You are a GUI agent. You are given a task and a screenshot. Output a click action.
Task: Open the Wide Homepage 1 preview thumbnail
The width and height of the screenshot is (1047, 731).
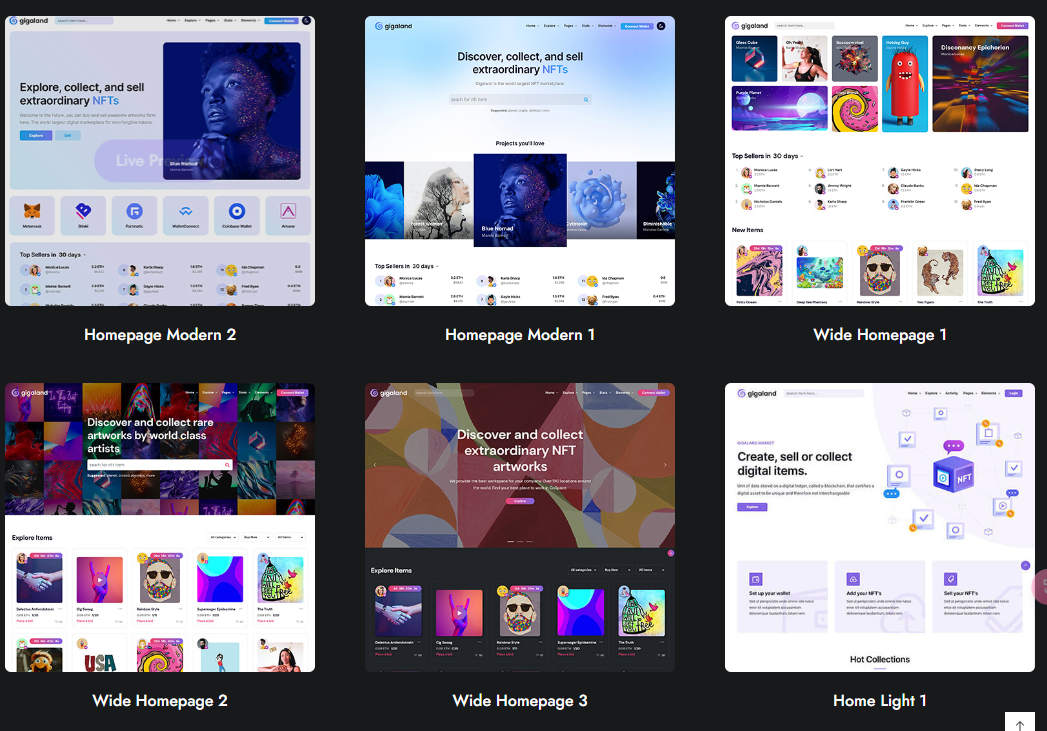879,161
